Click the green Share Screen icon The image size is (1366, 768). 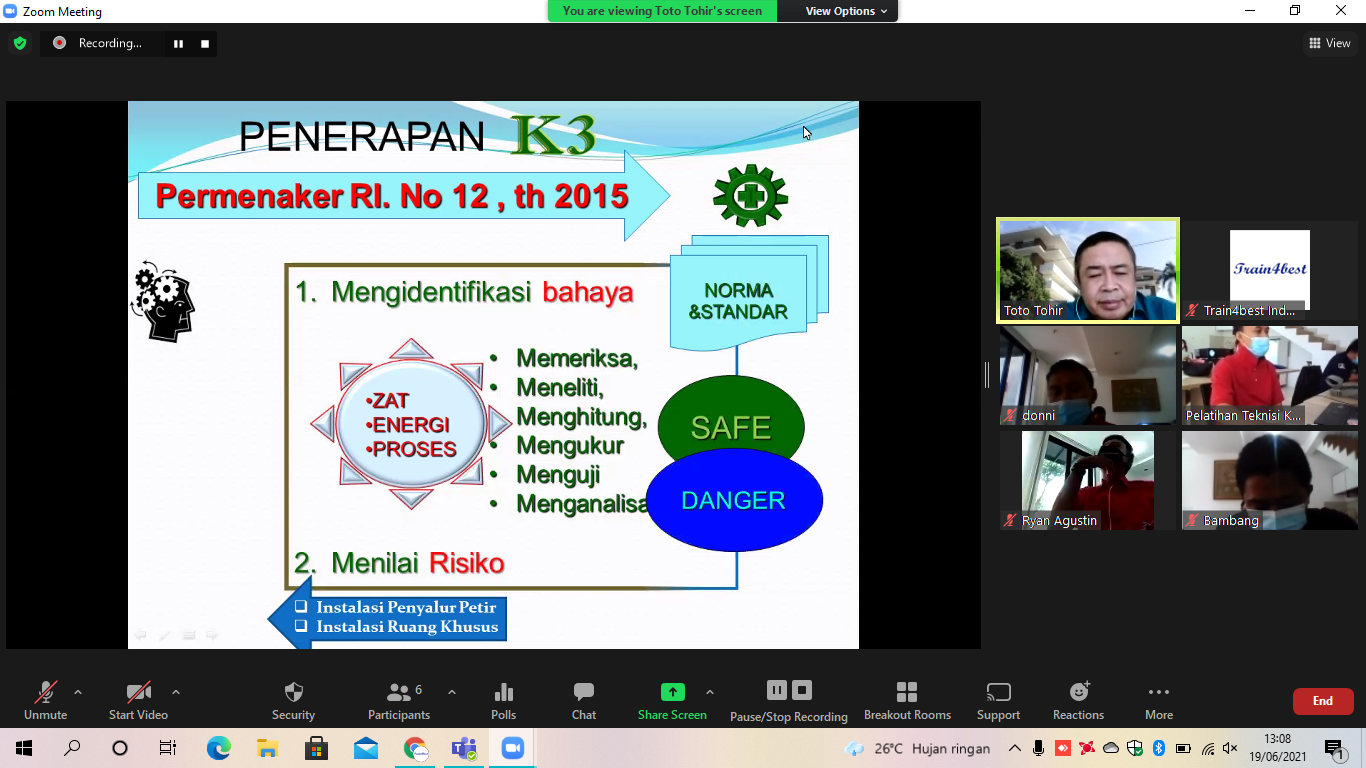(672, 692)
